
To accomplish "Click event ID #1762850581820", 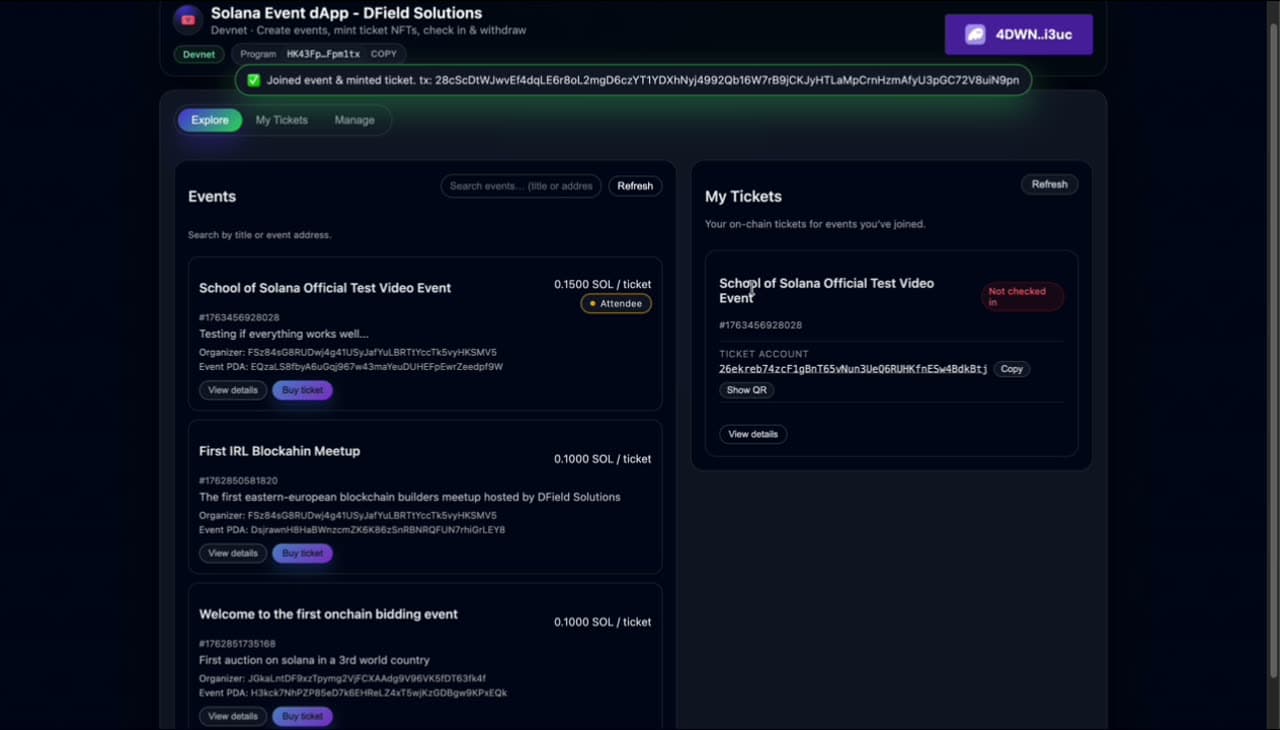I will (238, 481).
